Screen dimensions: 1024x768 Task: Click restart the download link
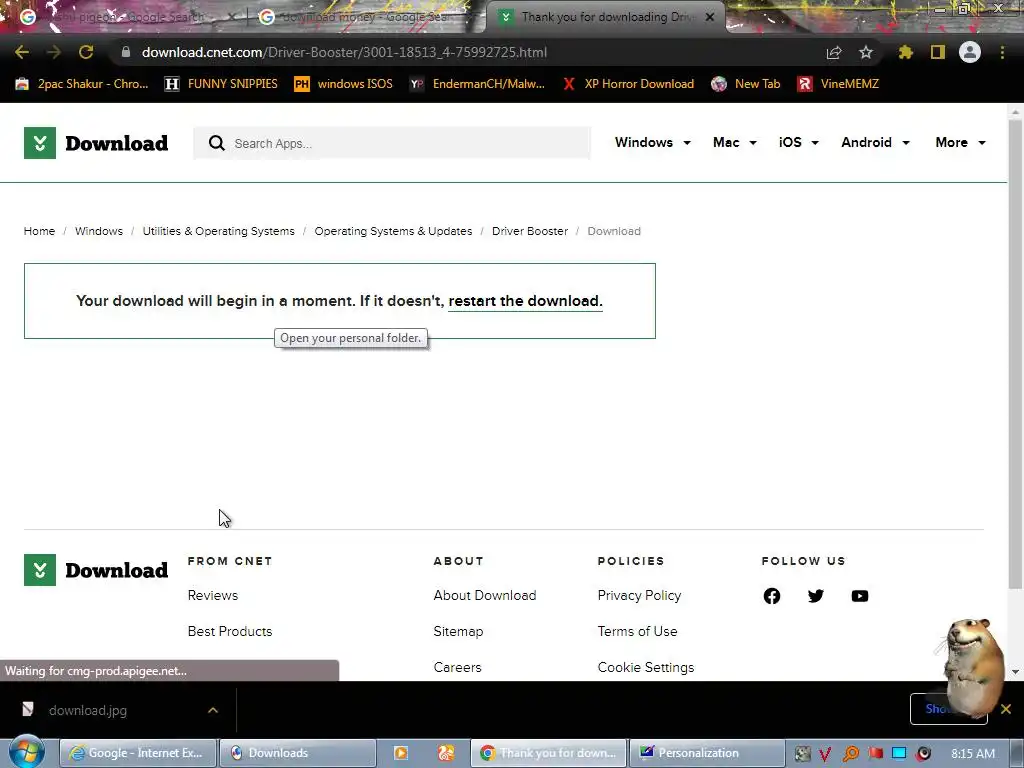coord(525,301)
